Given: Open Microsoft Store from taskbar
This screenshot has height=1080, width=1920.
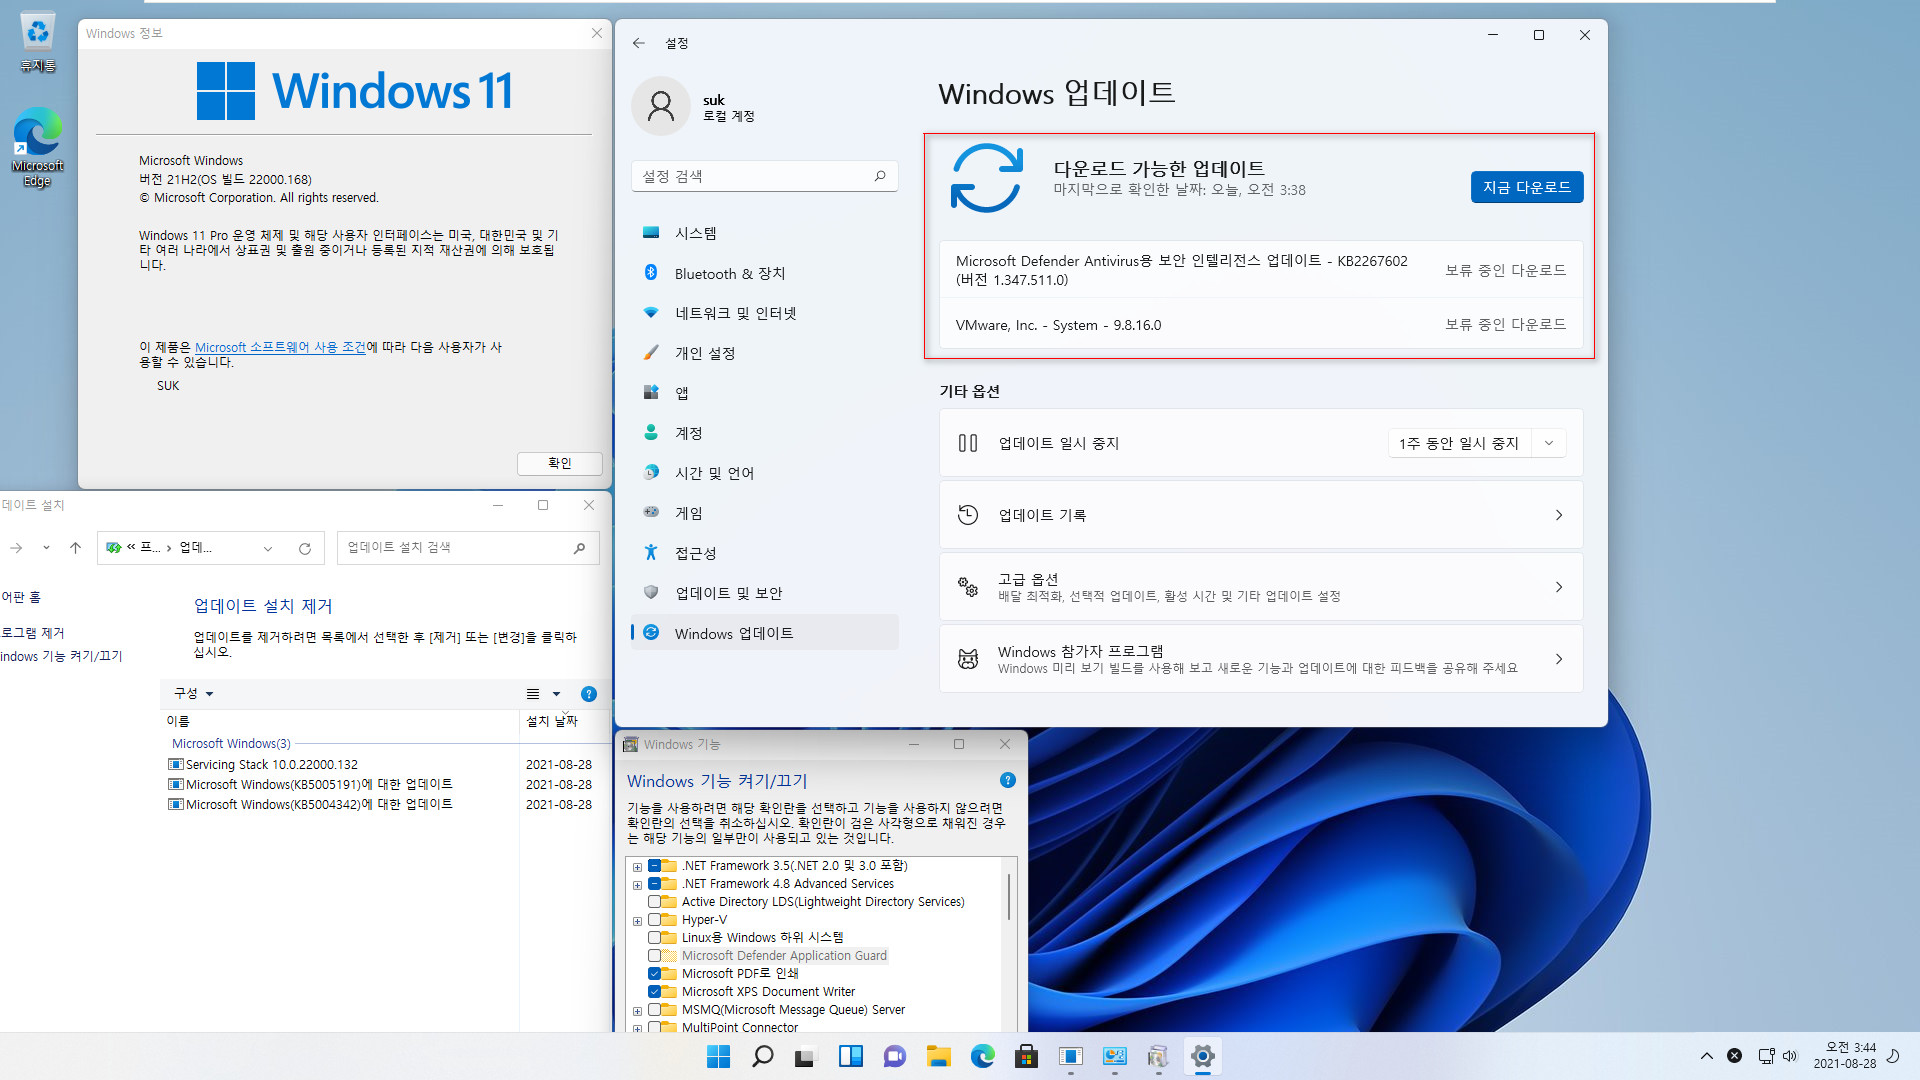Looking at the screenshot, I should [1027, 1056].
